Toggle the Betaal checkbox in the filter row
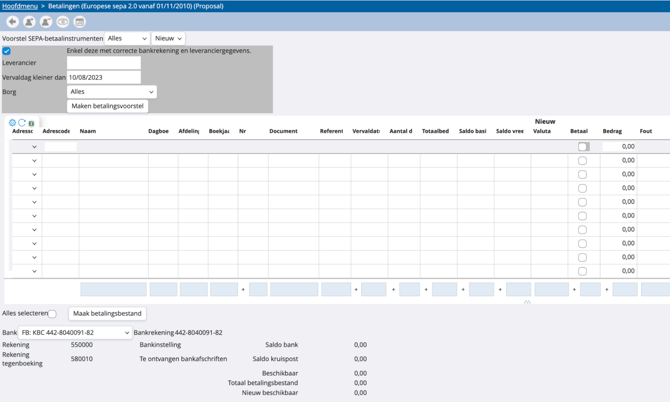Screen dimensions: 670x402 [583, 147]
